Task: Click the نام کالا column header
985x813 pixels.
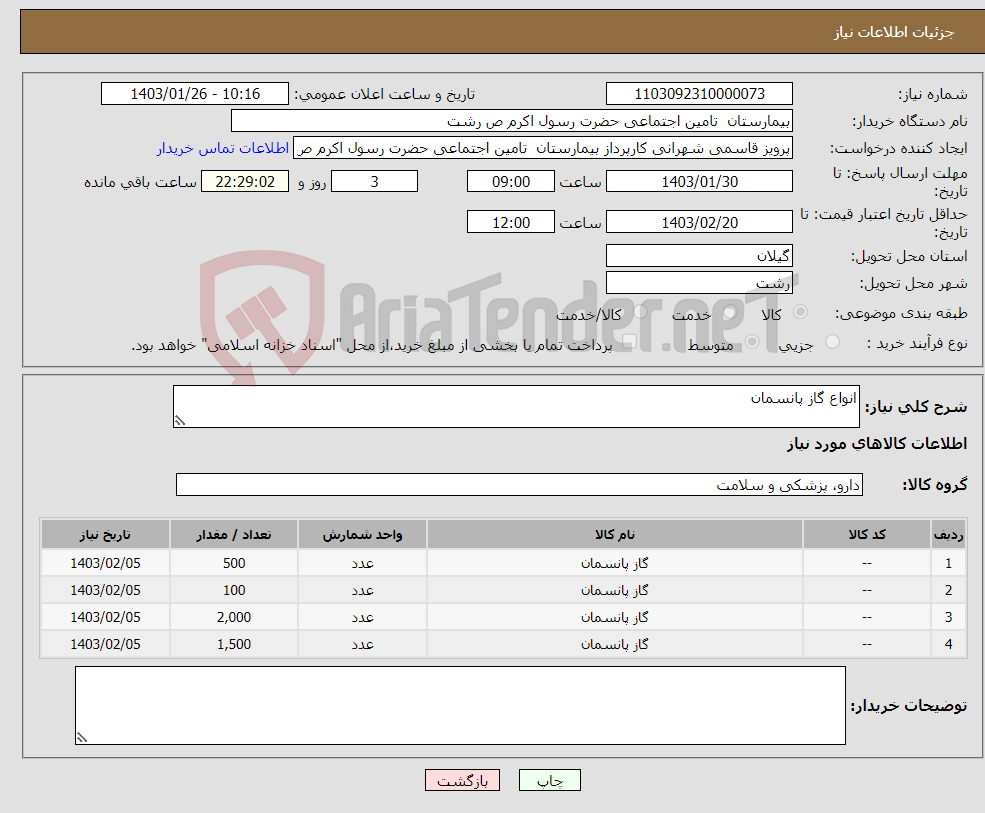Action: tap(615, 535)
